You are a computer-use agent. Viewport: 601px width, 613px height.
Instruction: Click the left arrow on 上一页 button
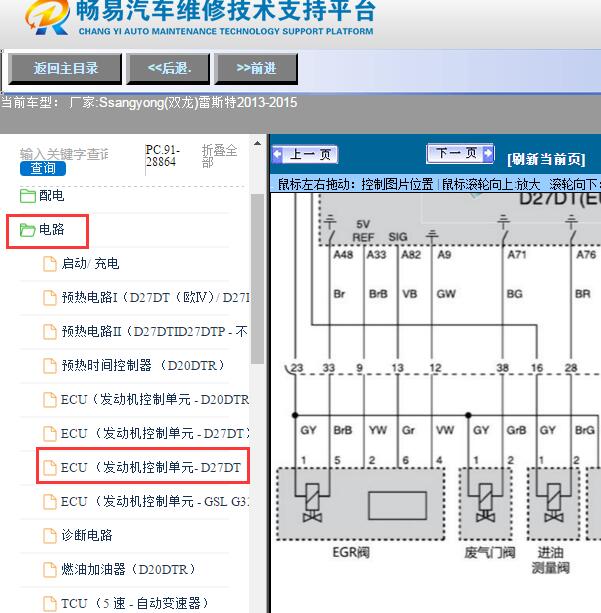(277, 154)
